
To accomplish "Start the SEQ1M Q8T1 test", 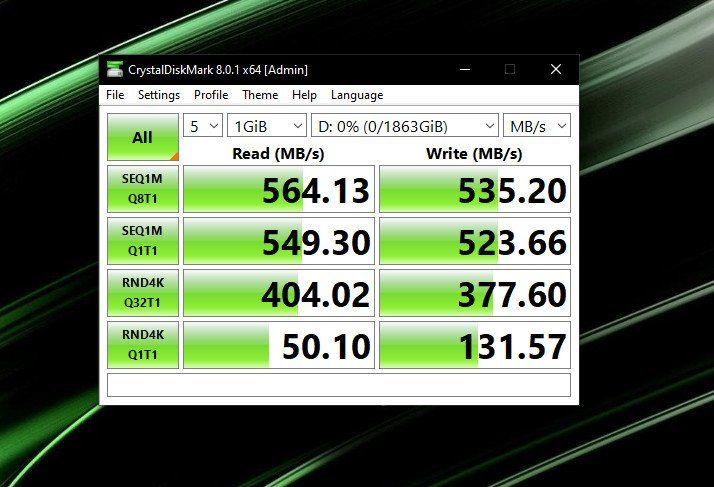I will 143,189.
